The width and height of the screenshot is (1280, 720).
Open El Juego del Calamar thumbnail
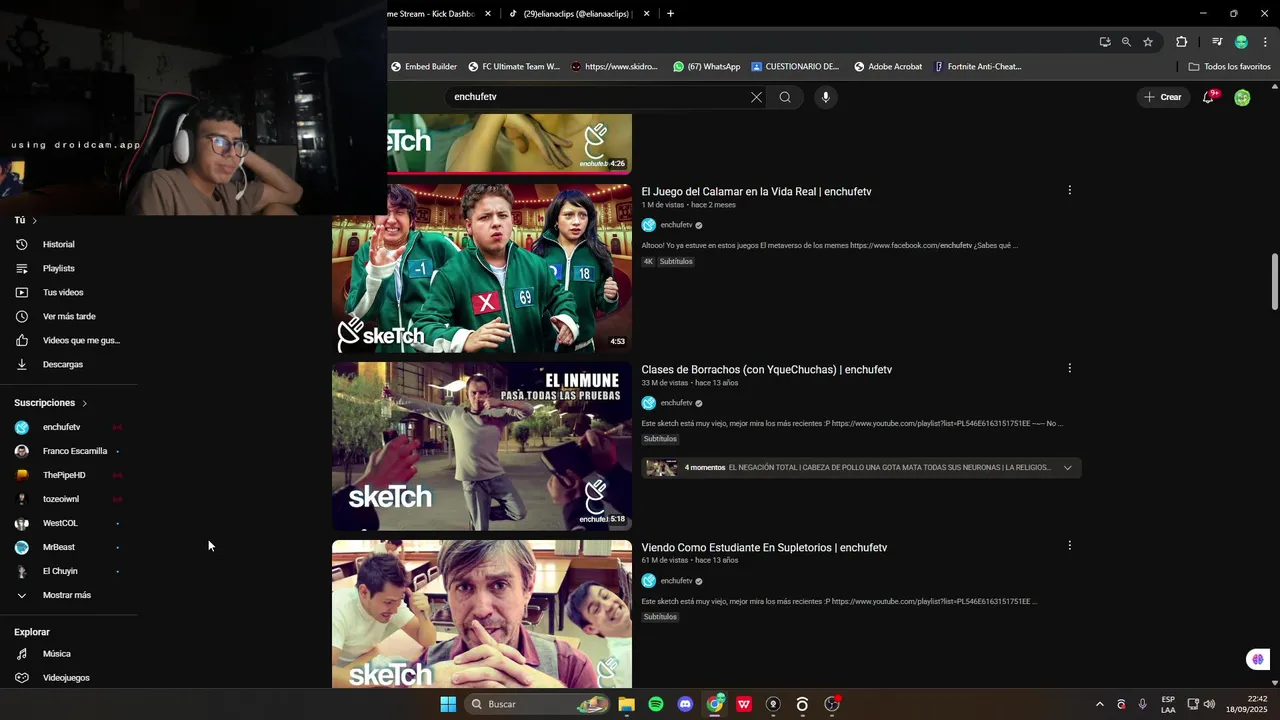[x=482, y=268]
